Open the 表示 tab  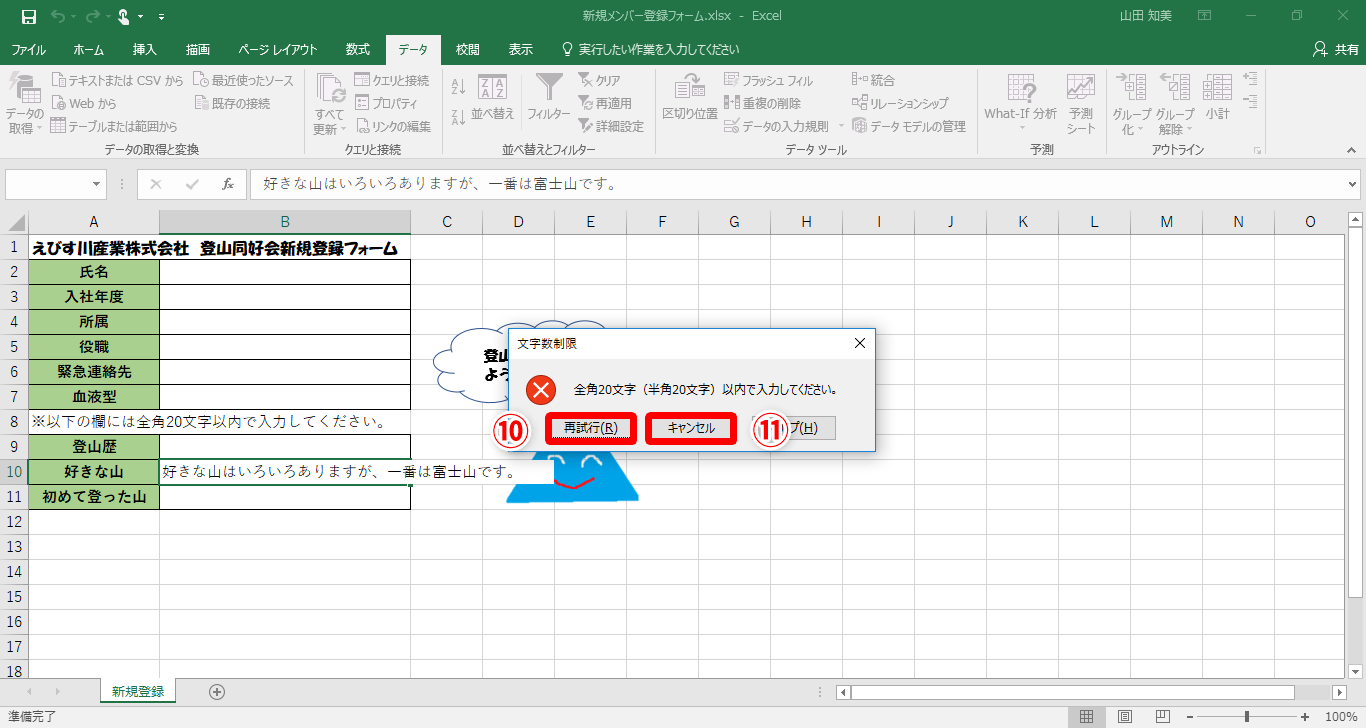coord(520,49)
